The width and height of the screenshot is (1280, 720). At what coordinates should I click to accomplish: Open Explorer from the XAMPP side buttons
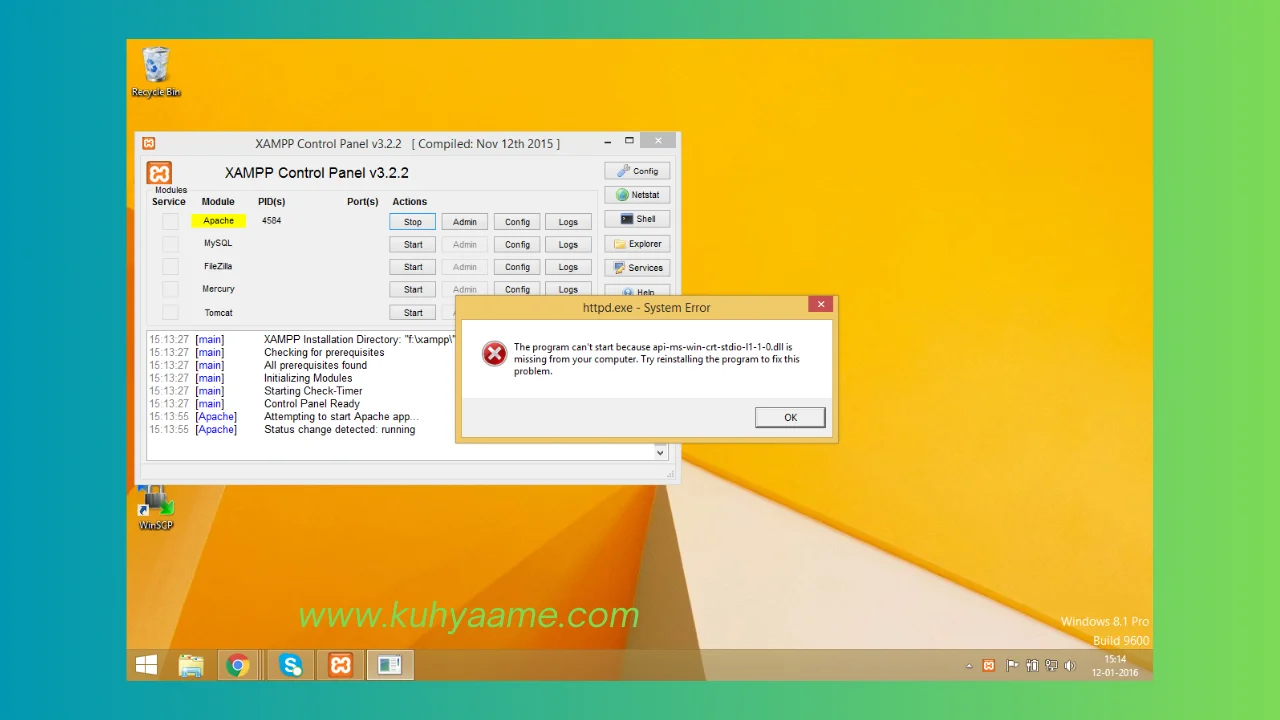click(x=637, y=244)
